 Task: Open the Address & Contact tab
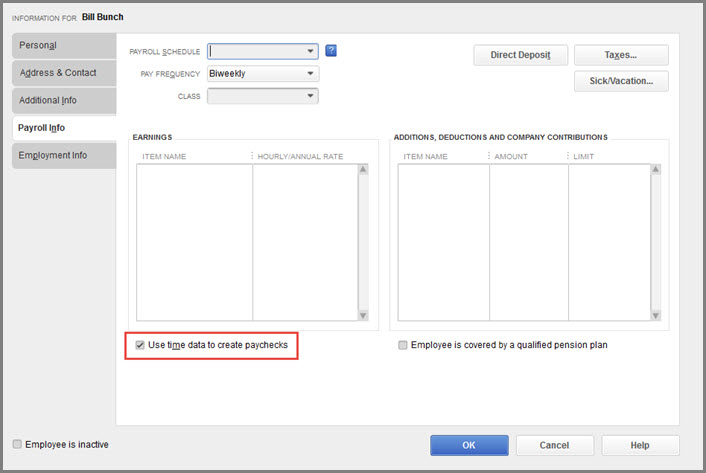[x=64, y=73]
